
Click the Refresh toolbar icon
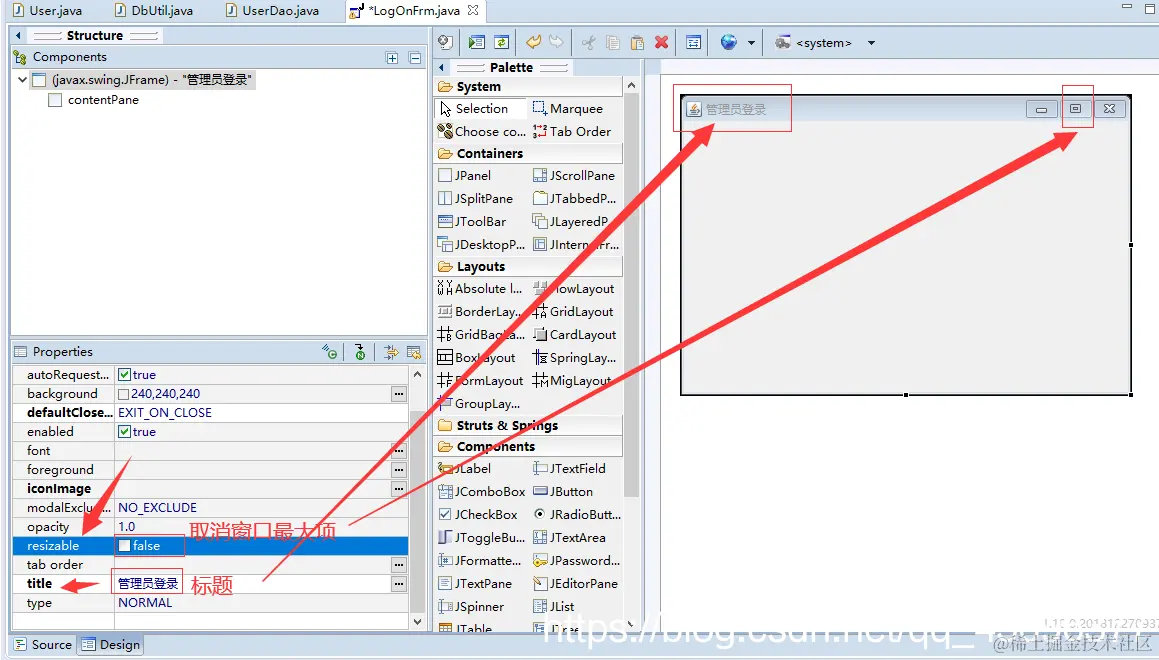point(502,43)
